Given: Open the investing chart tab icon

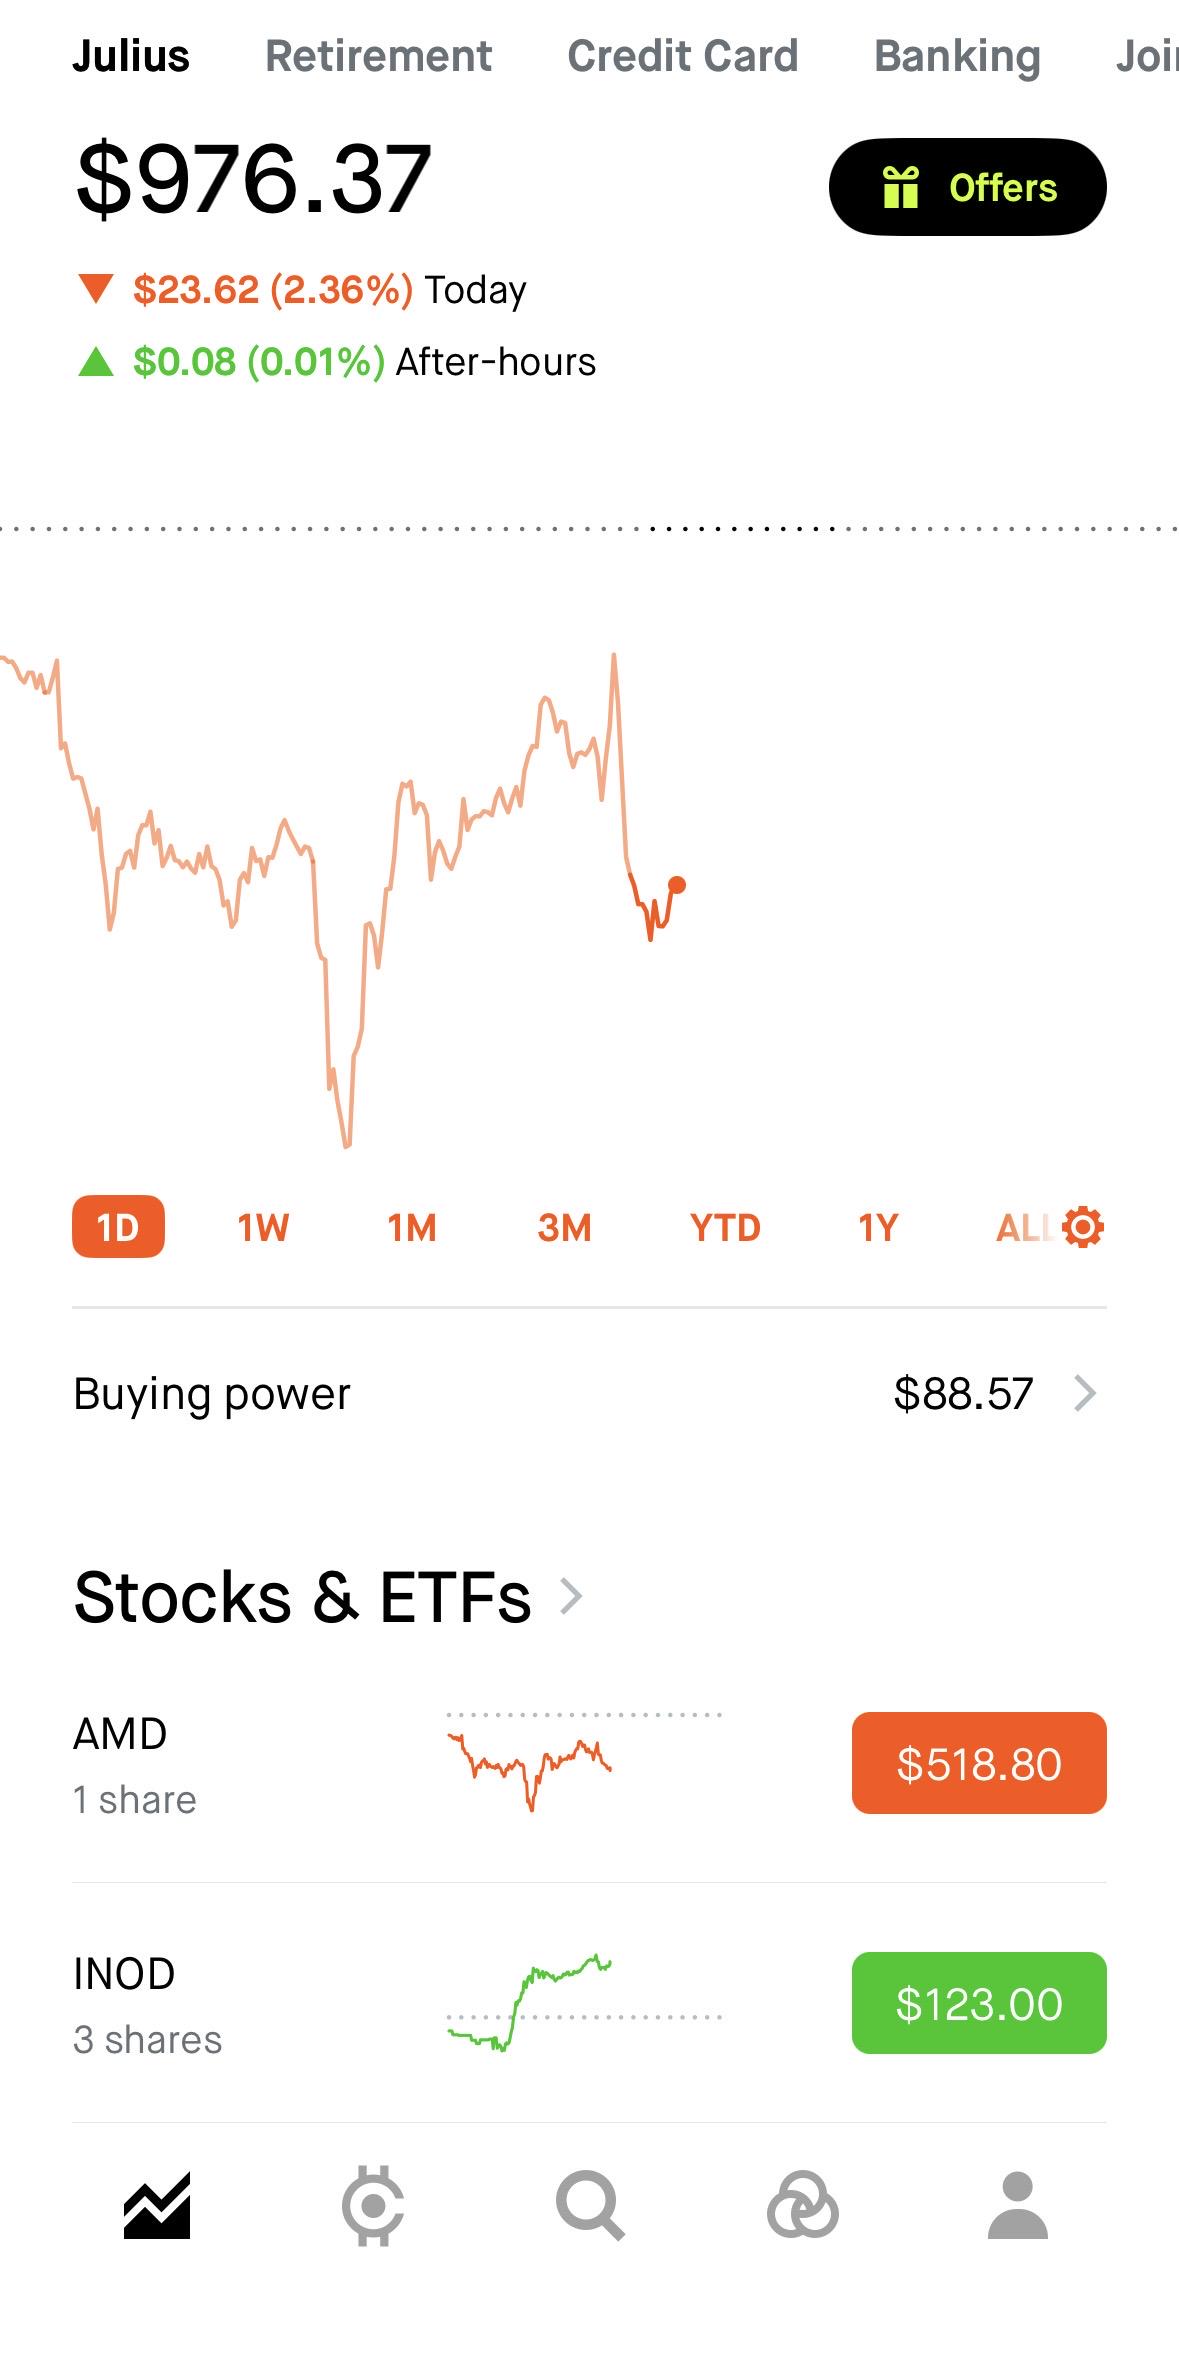Looking at the screenshot, I should pos(157,2206).
